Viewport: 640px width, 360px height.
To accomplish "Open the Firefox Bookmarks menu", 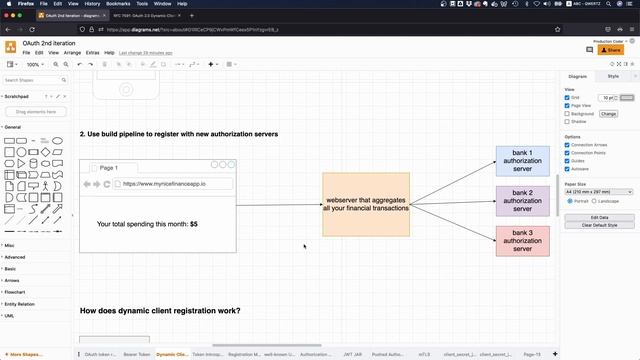I will point(118,4).
